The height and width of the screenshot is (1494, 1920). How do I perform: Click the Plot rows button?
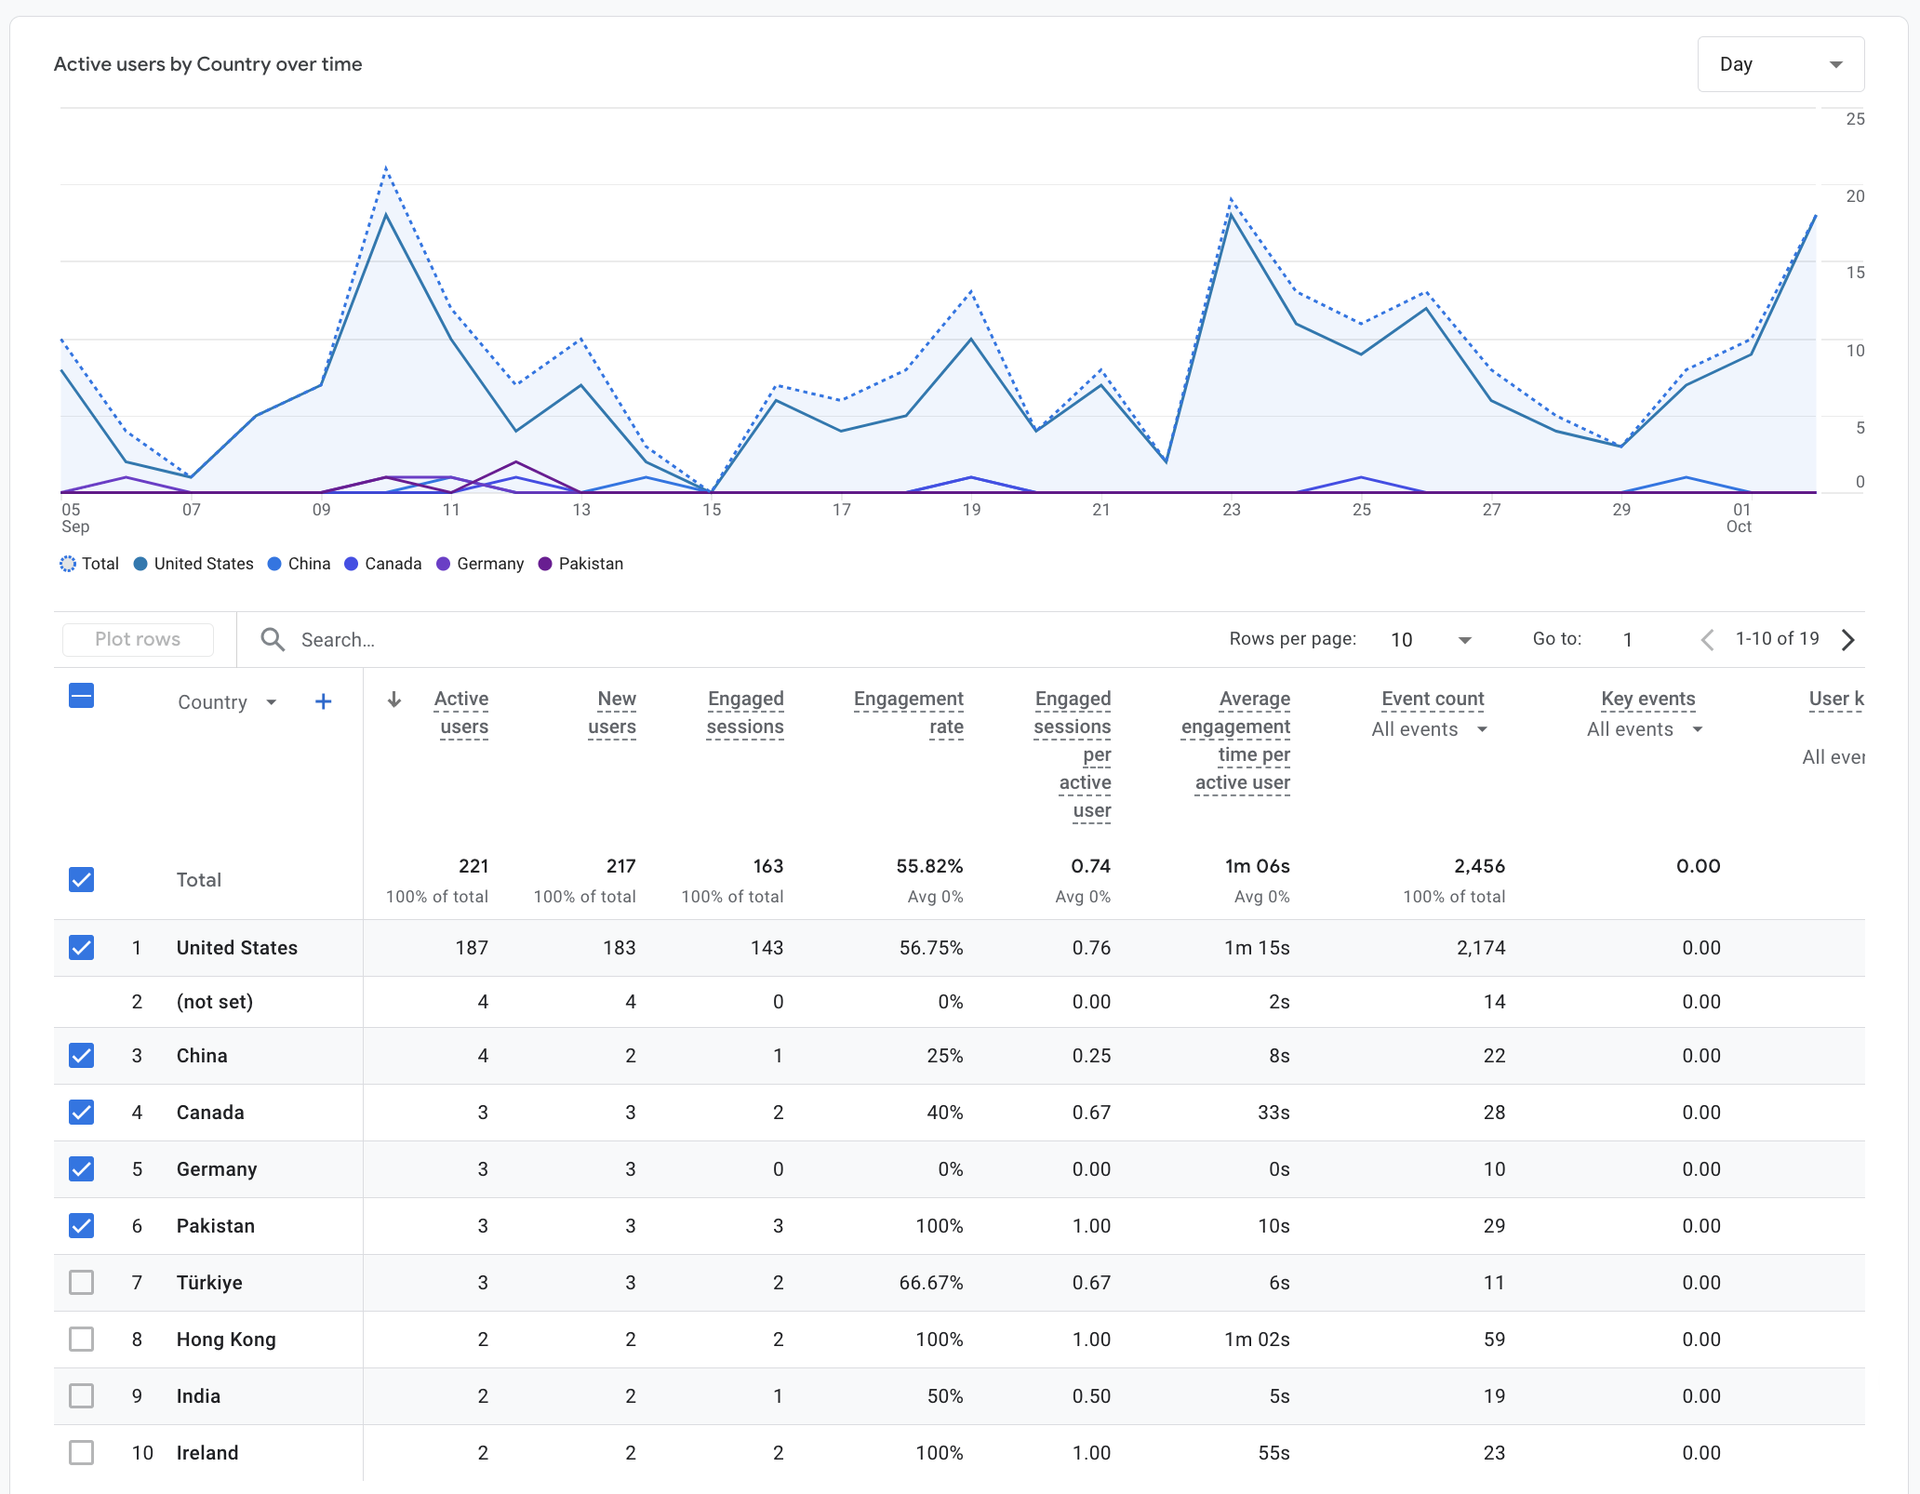click(x=138, y=639)
